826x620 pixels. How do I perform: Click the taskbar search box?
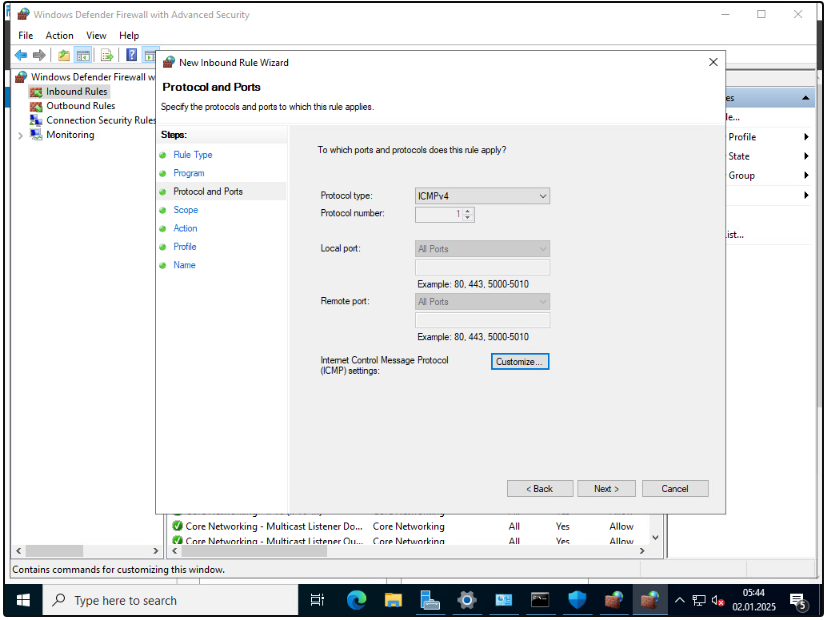[170, 600]
